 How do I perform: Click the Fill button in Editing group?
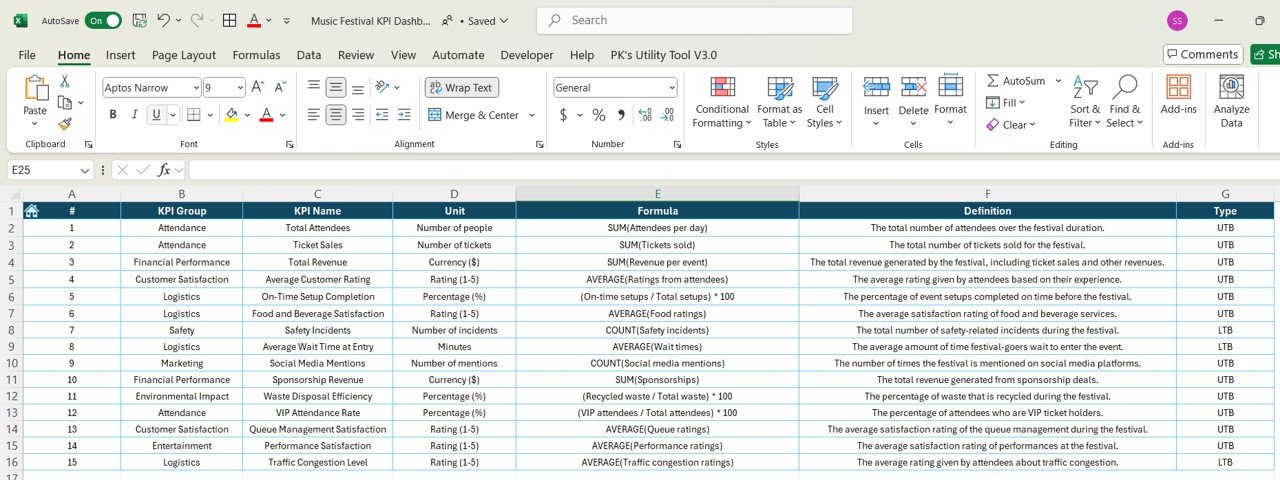tap(1005, 103)
